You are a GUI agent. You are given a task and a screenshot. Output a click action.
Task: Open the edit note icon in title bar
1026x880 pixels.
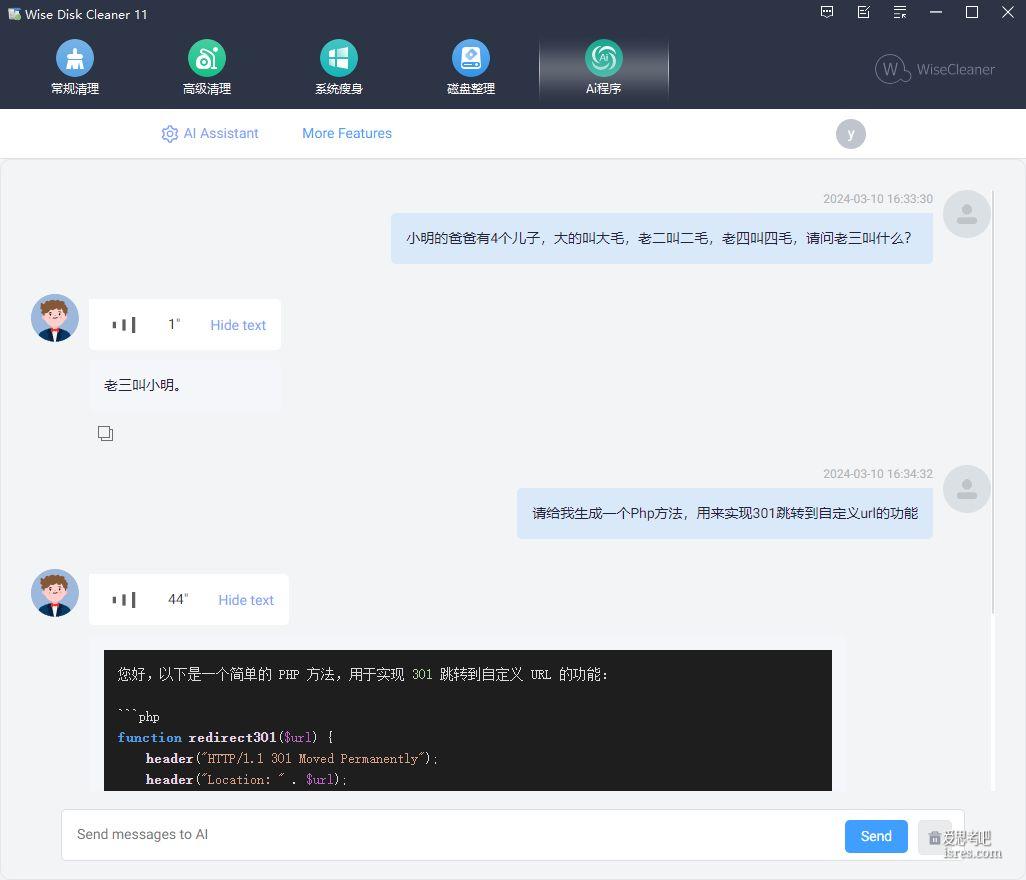pyautogui.click(x=864, y=12)
